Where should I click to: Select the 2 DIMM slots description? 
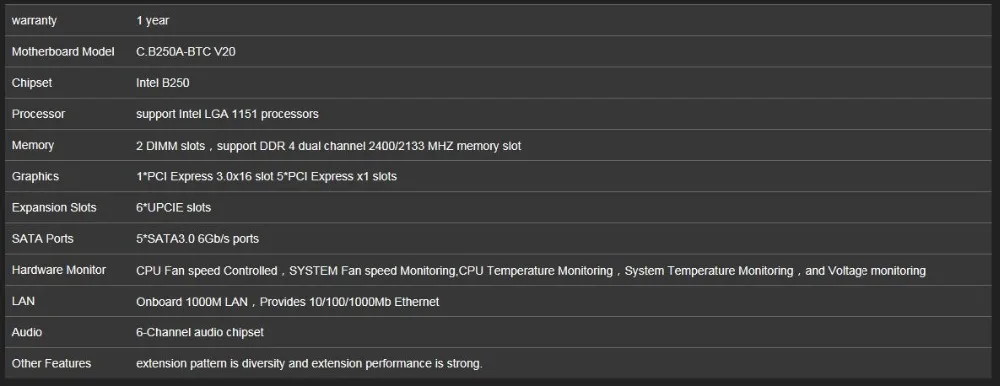click(328, 146)
